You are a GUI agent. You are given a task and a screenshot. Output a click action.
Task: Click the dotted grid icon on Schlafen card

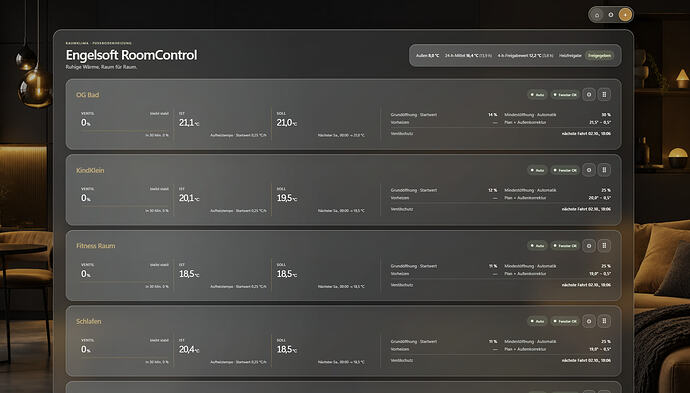(604, 321)
